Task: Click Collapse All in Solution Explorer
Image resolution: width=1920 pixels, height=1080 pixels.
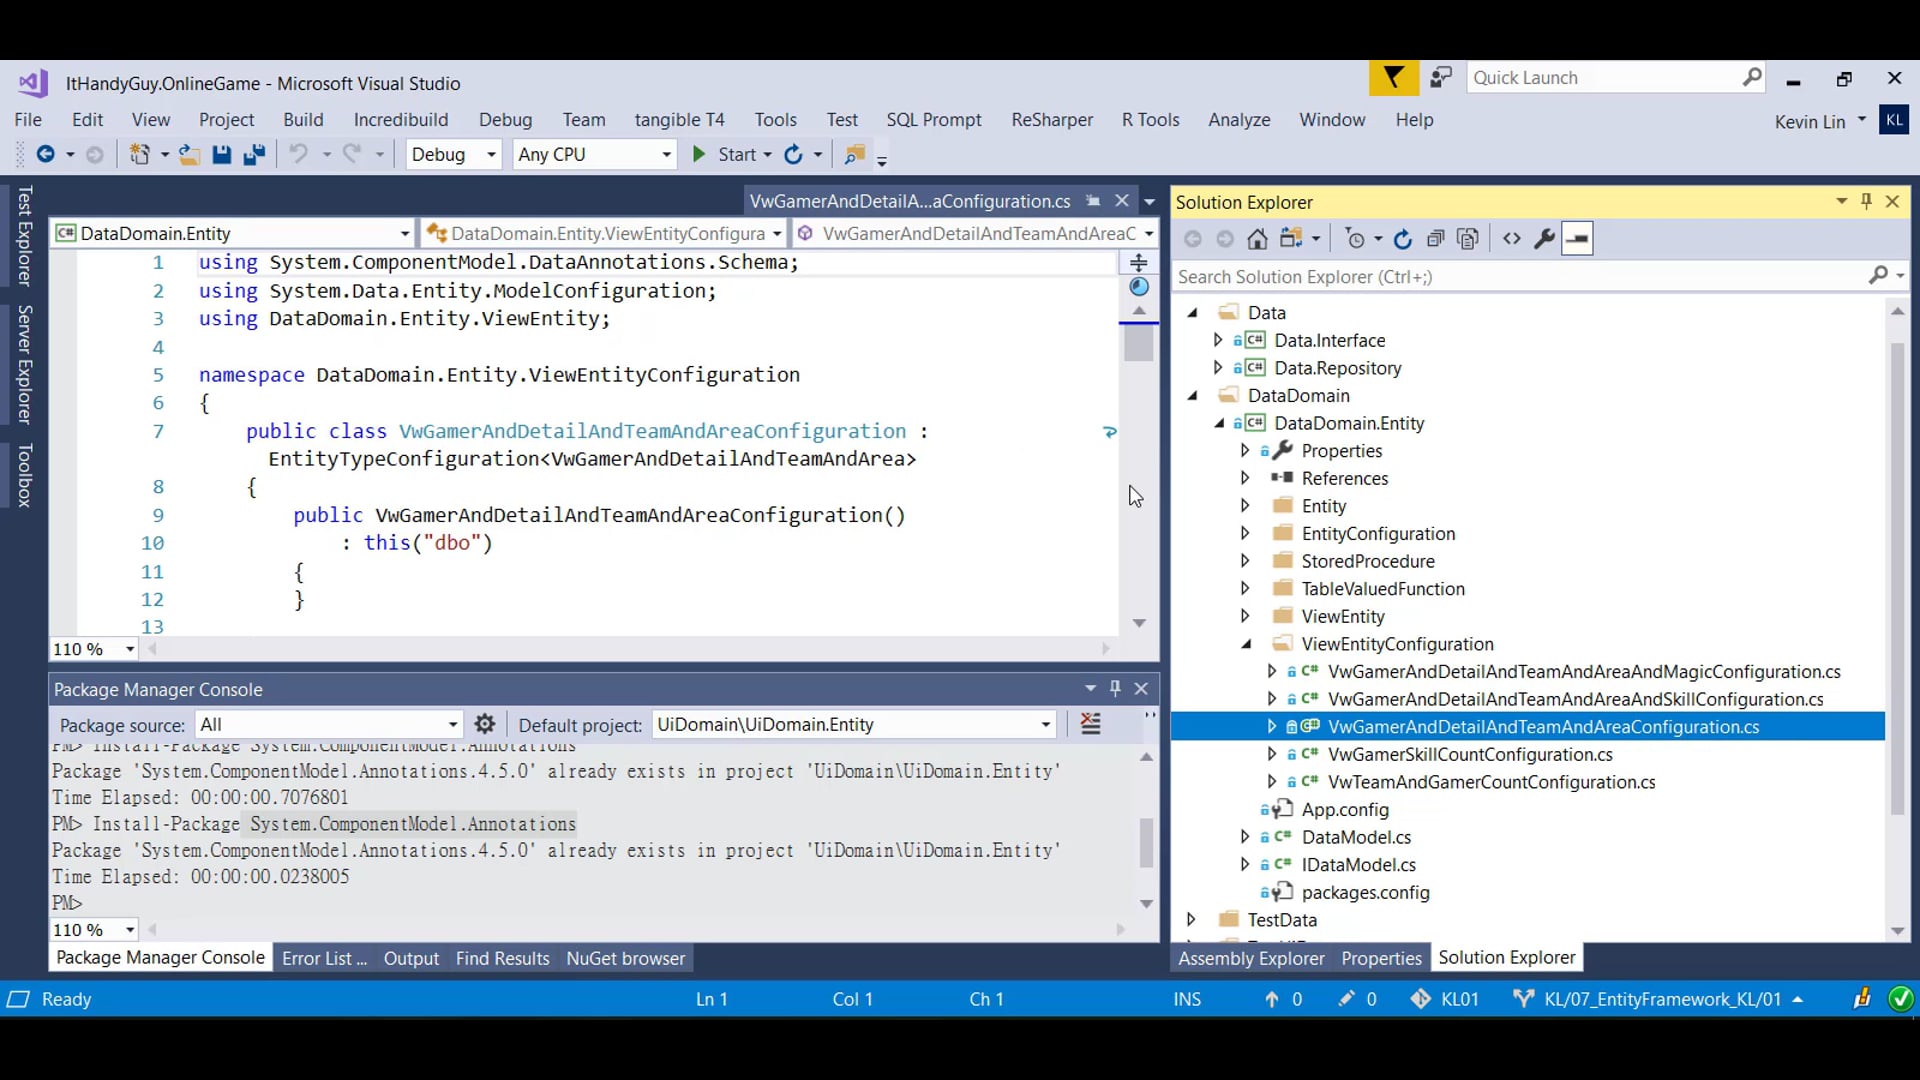Action: coord(1435,239)
